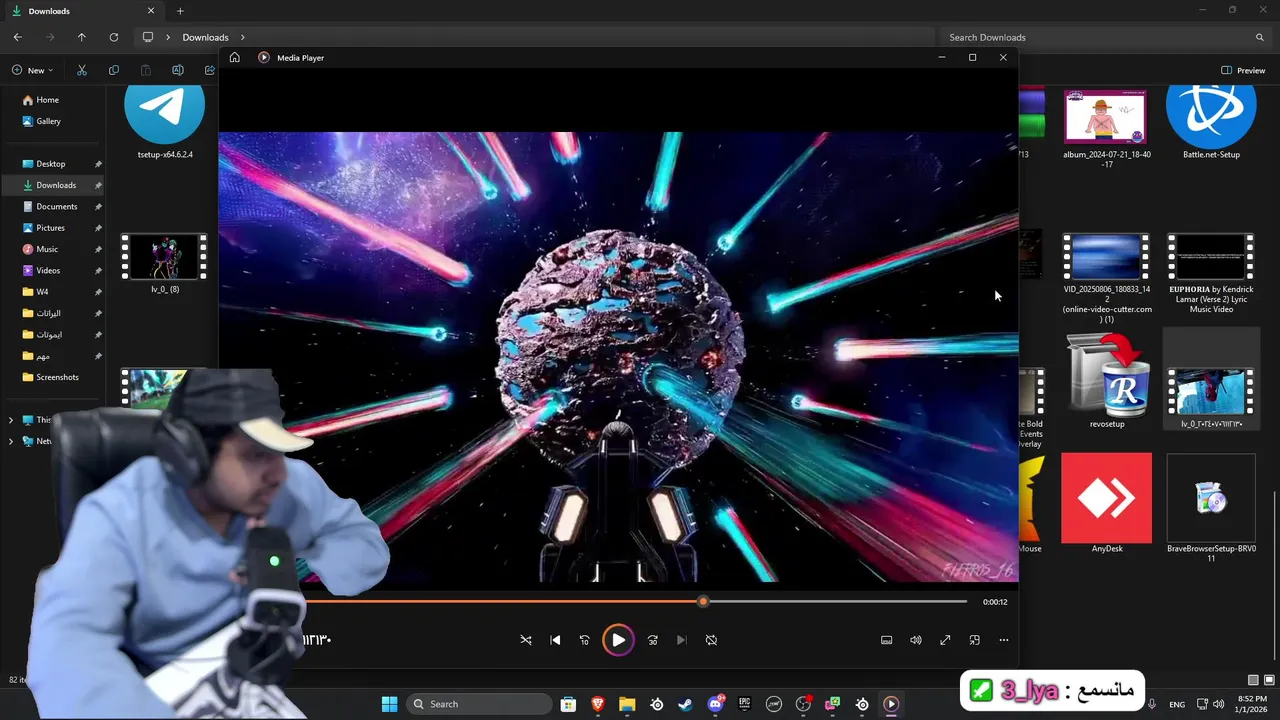Screen dimensions: 1280x720
Task: Expand the chevron before Downloads in address bar
Action: [166, 37]
